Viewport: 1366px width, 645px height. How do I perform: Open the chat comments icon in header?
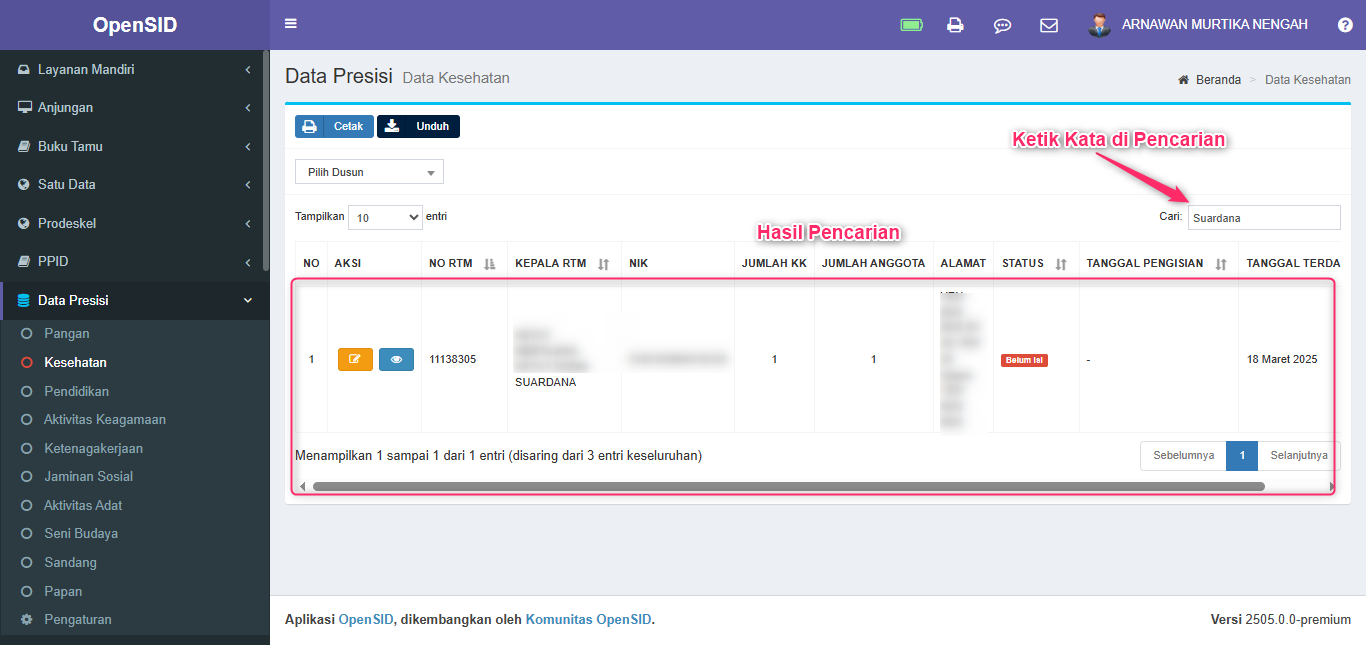click(x=1002, y=26)
